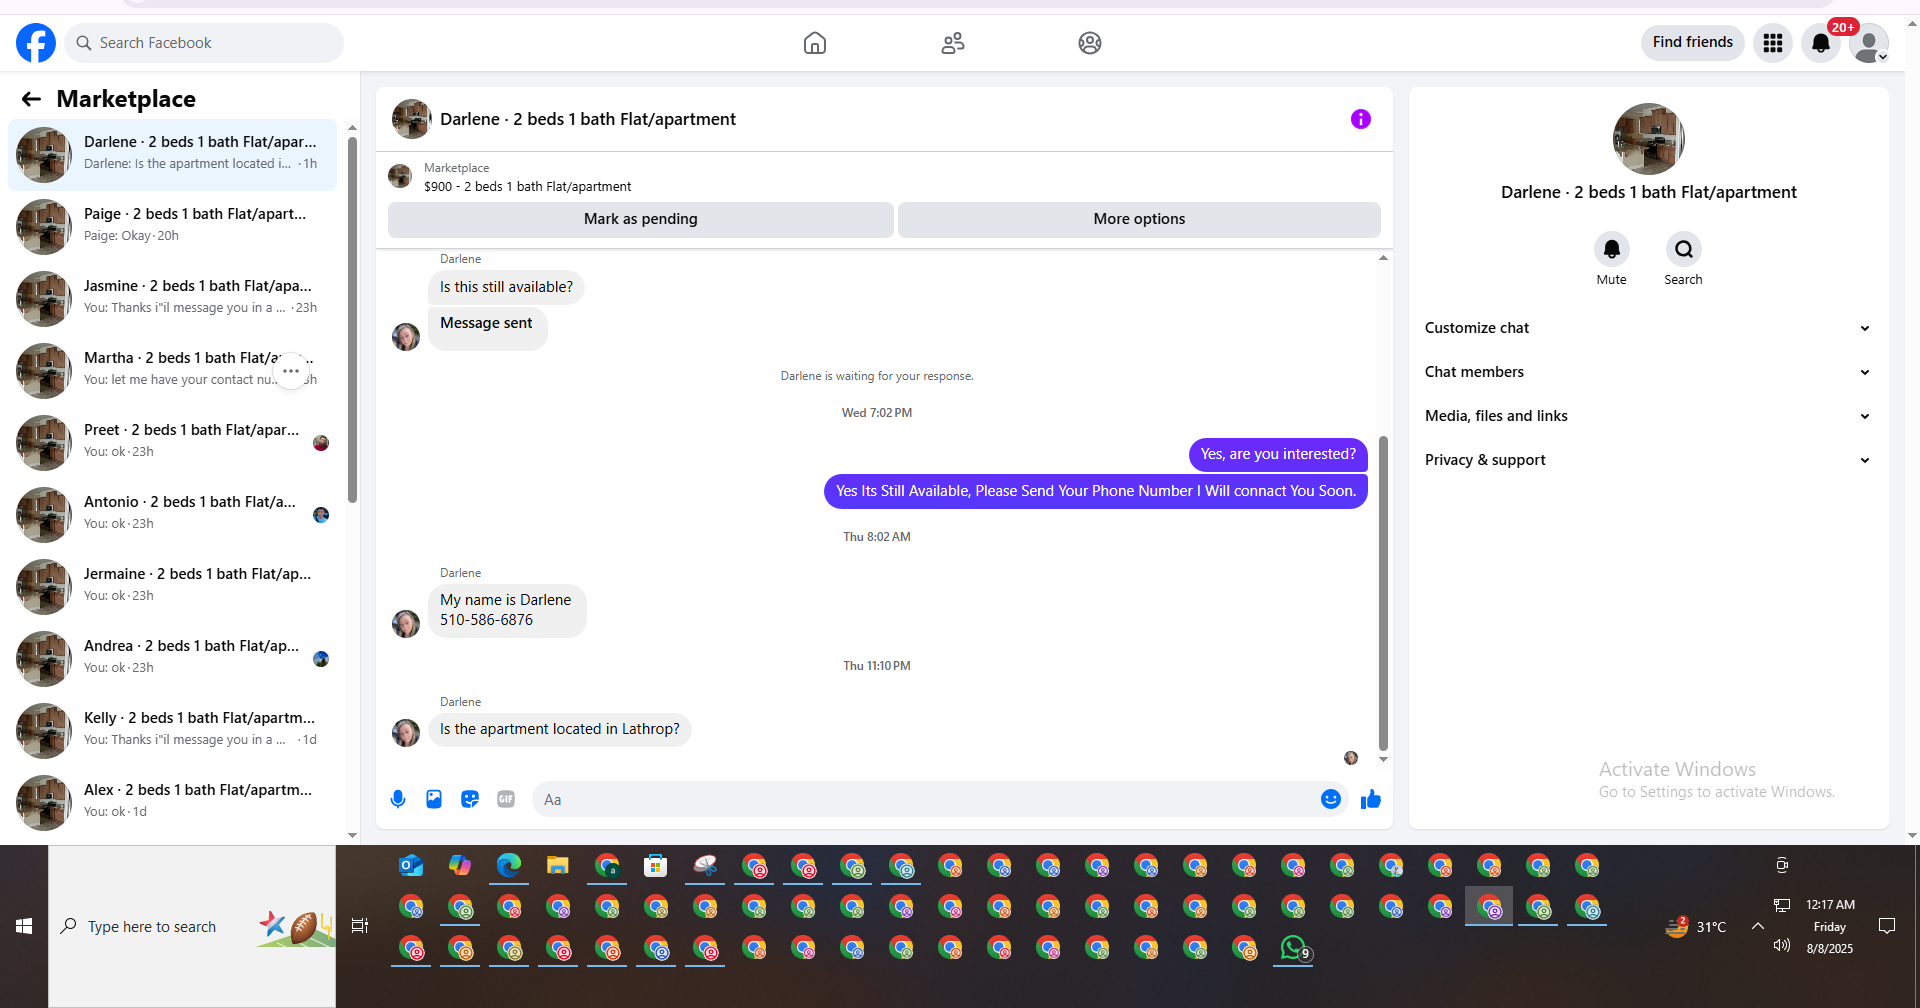Screen dimensions: 1920x1008
Task: Open the account profile avatar menu
Action: point(1868,43)
